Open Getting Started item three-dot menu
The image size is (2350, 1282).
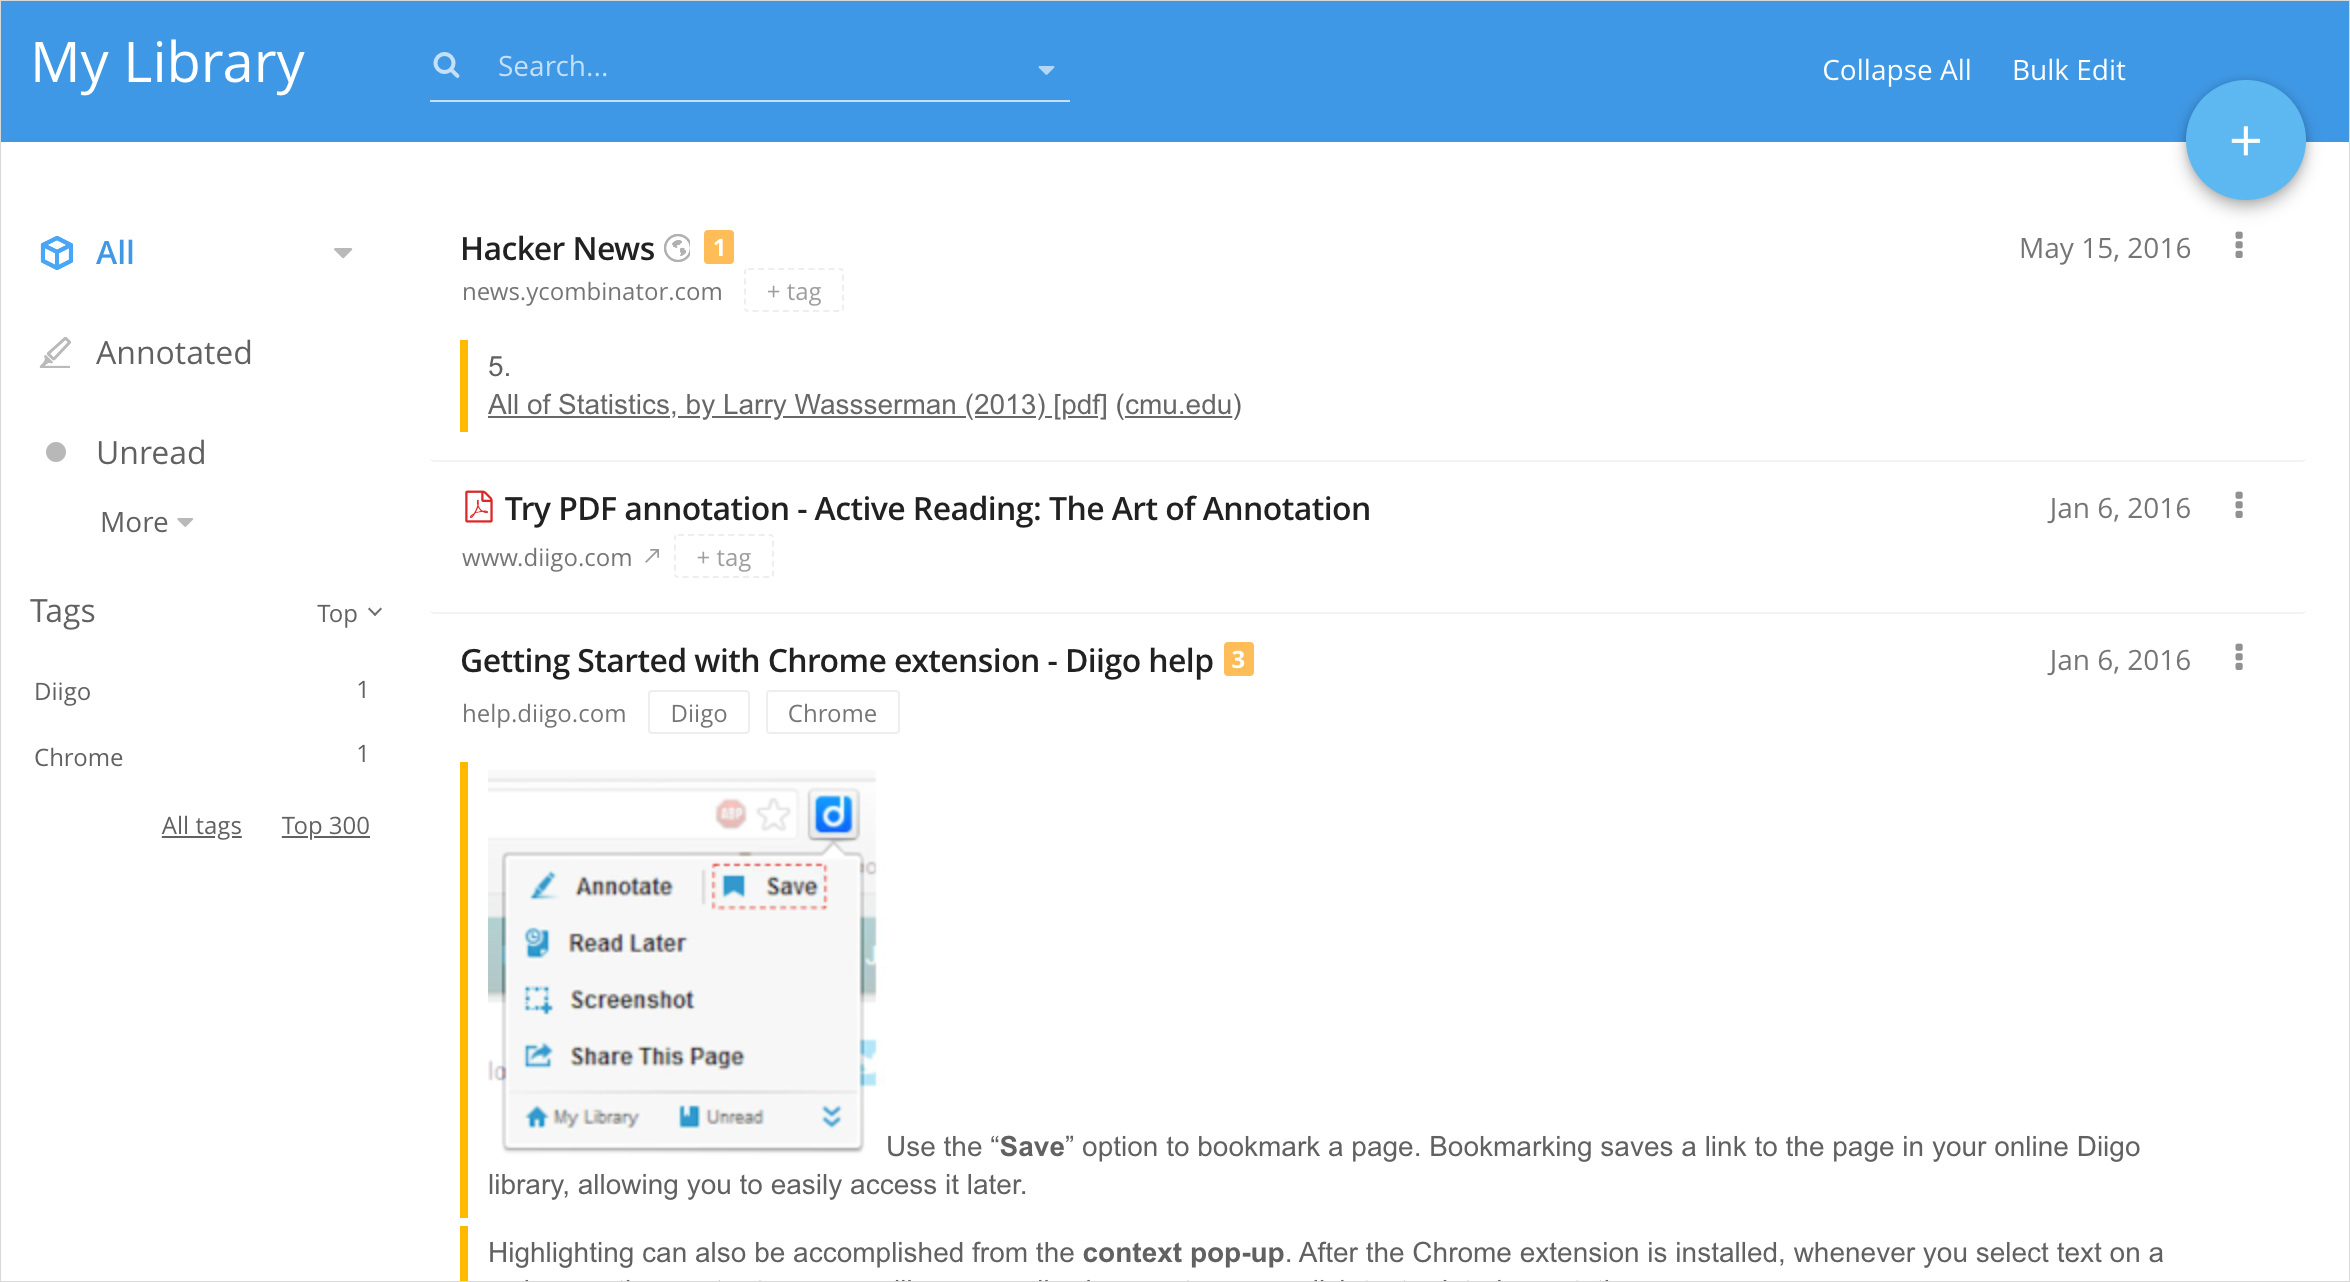pyautogui.click(x=2239, y=657)
